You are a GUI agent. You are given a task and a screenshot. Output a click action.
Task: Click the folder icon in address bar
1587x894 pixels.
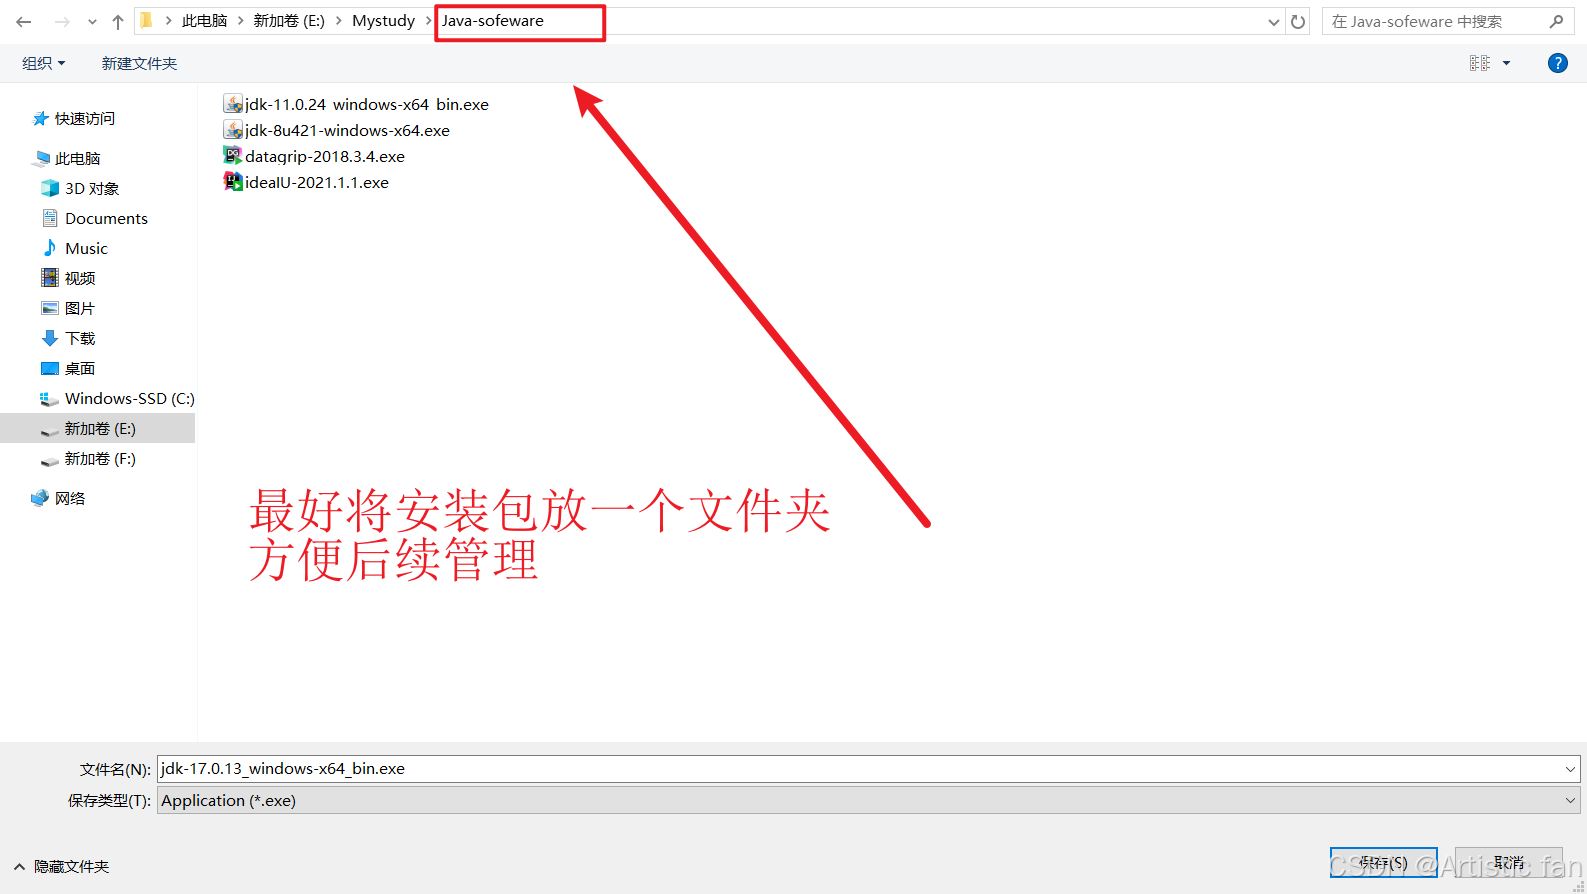146,20
